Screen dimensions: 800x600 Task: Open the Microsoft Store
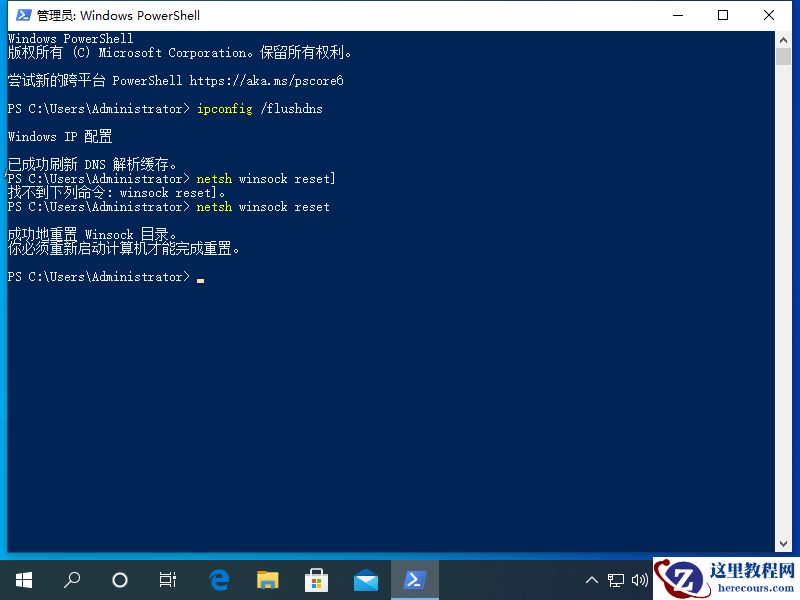pyautogui.click(x=316, y=580)
